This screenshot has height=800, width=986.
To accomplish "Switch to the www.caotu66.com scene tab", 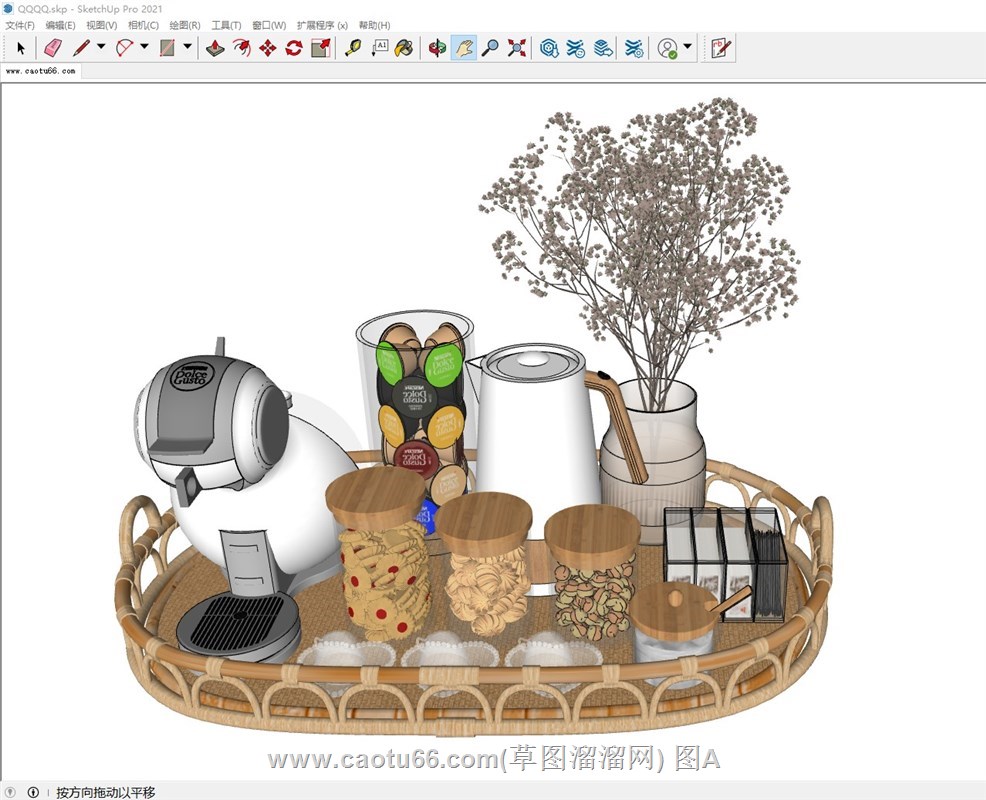I will 40,71.
